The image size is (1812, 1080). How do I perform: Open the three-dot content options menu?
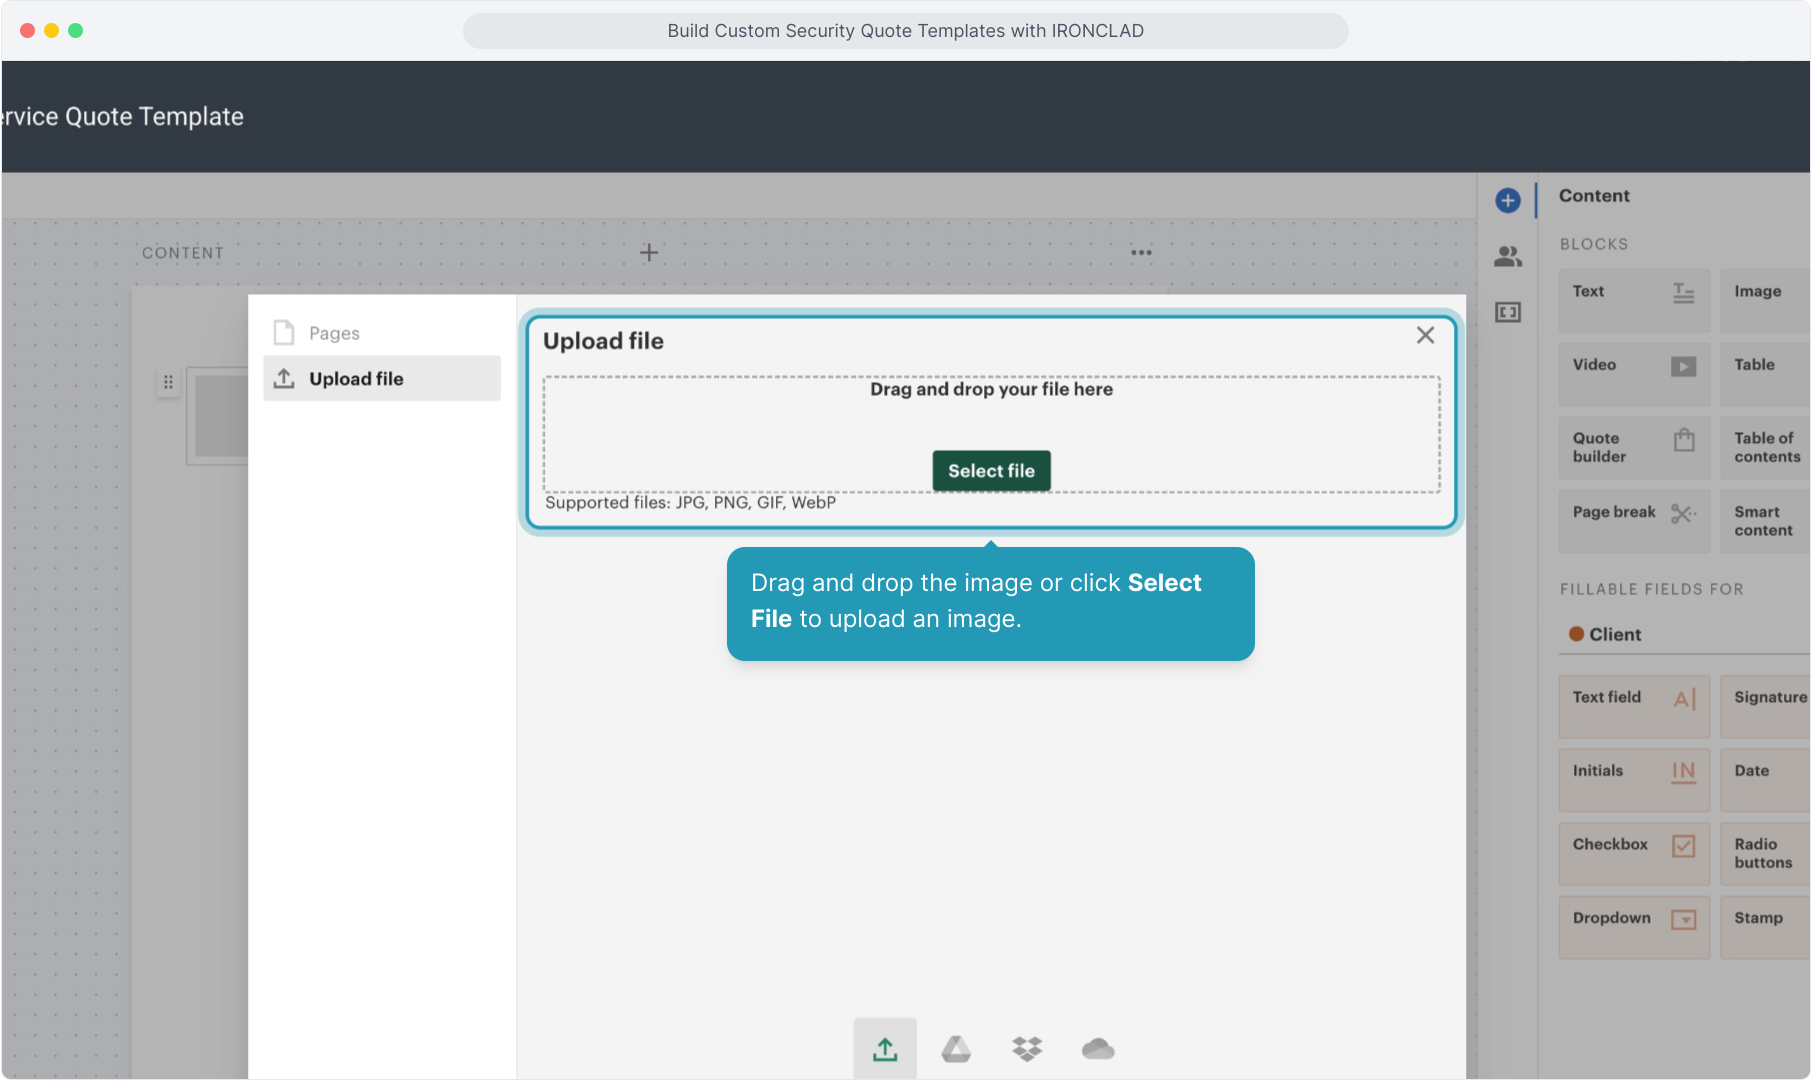pyautogui.click(x=1141, y=253)
